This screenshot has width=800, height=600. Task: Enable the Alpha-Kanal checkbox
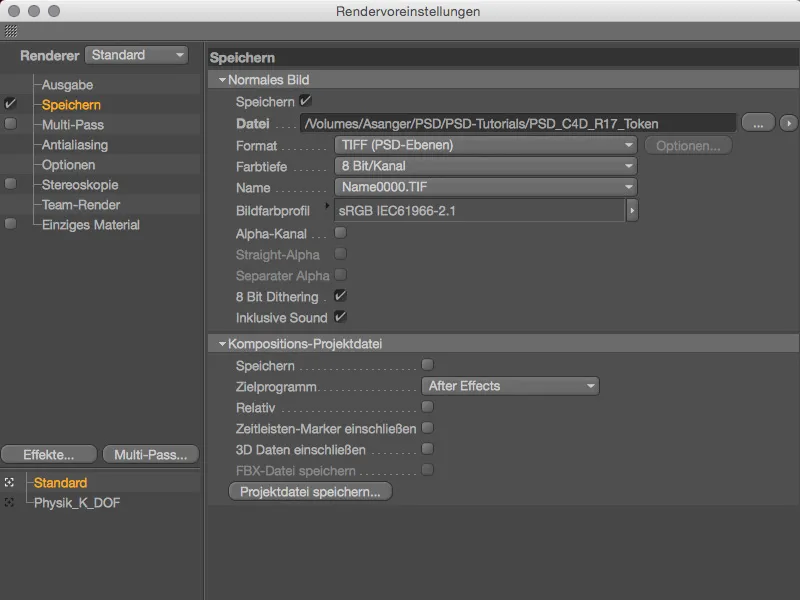pos(340,233)
